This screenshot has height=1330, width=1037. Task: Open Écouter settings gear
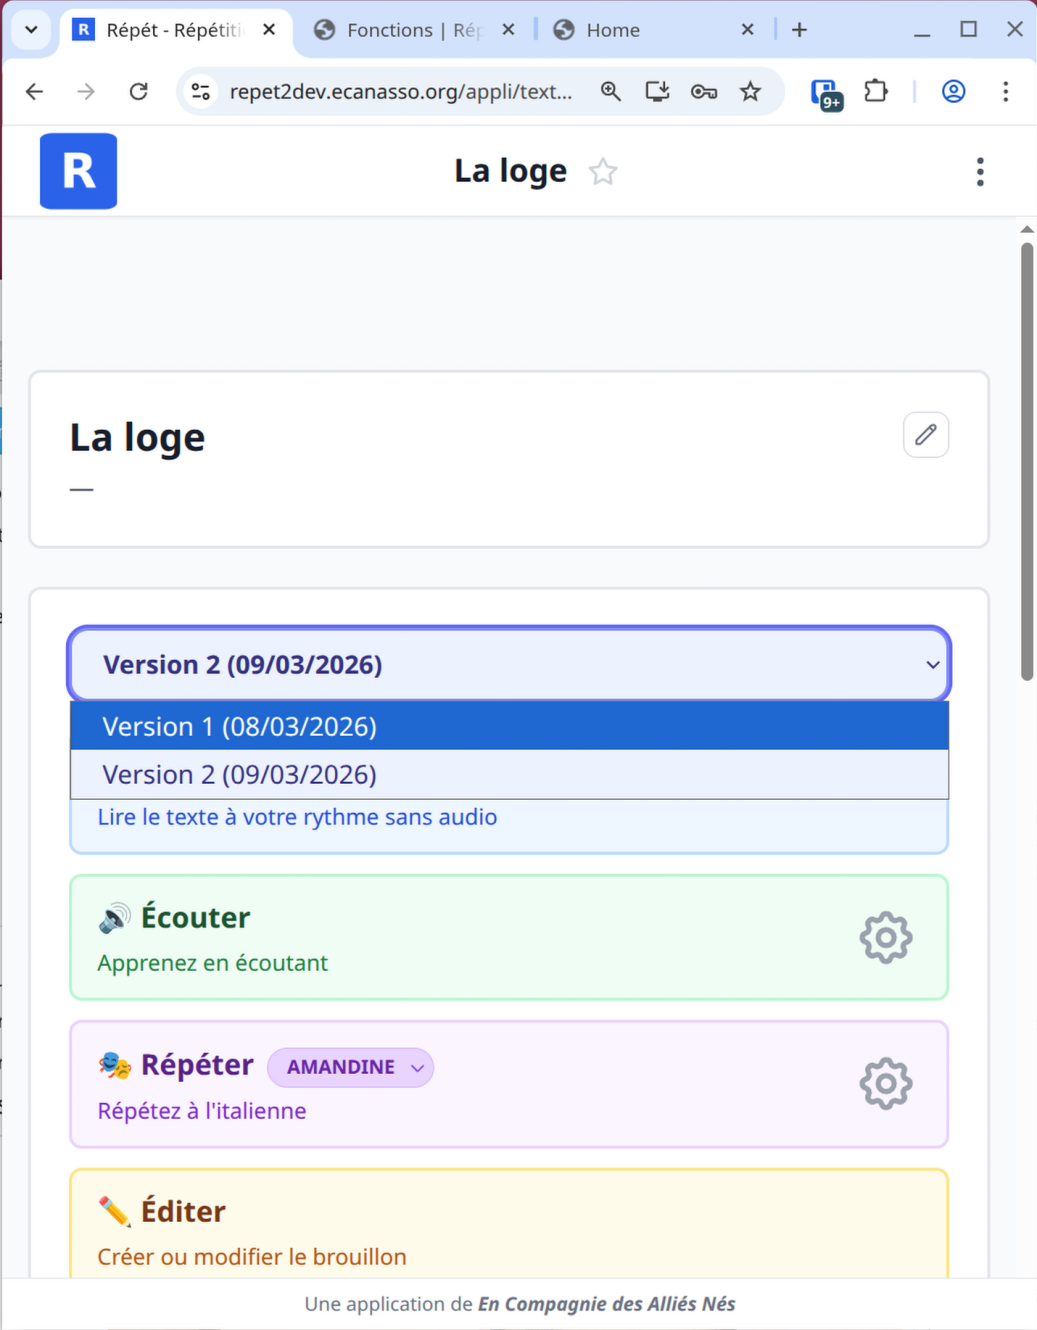click(886, 938)
